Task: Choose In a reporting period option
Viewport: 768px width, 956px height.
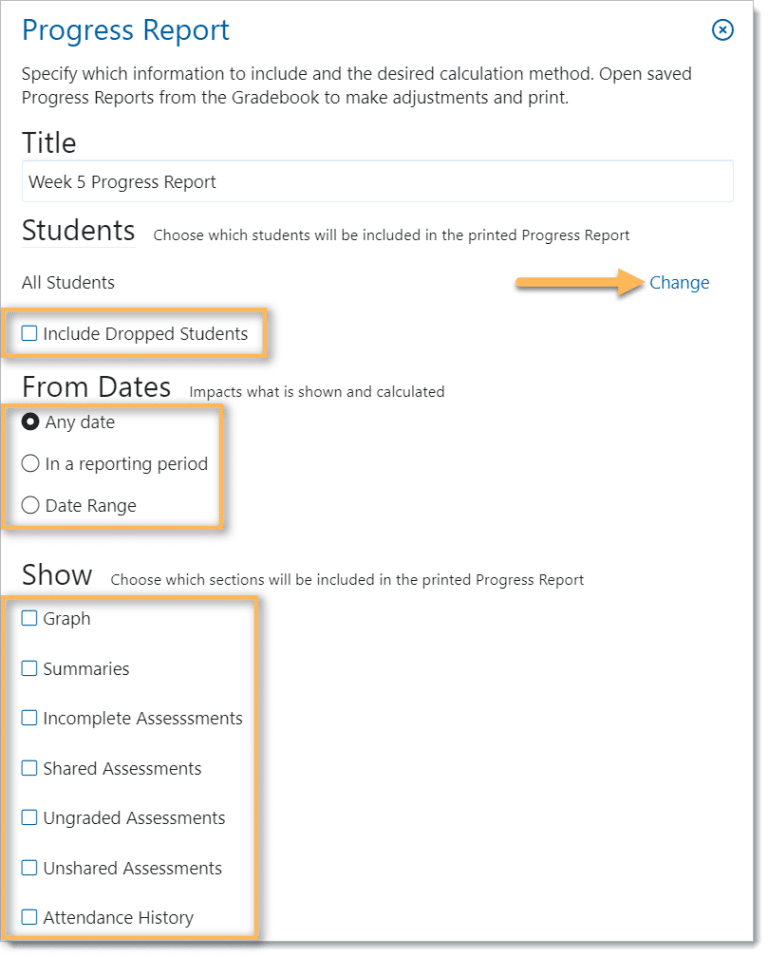Action: [30, 463]
